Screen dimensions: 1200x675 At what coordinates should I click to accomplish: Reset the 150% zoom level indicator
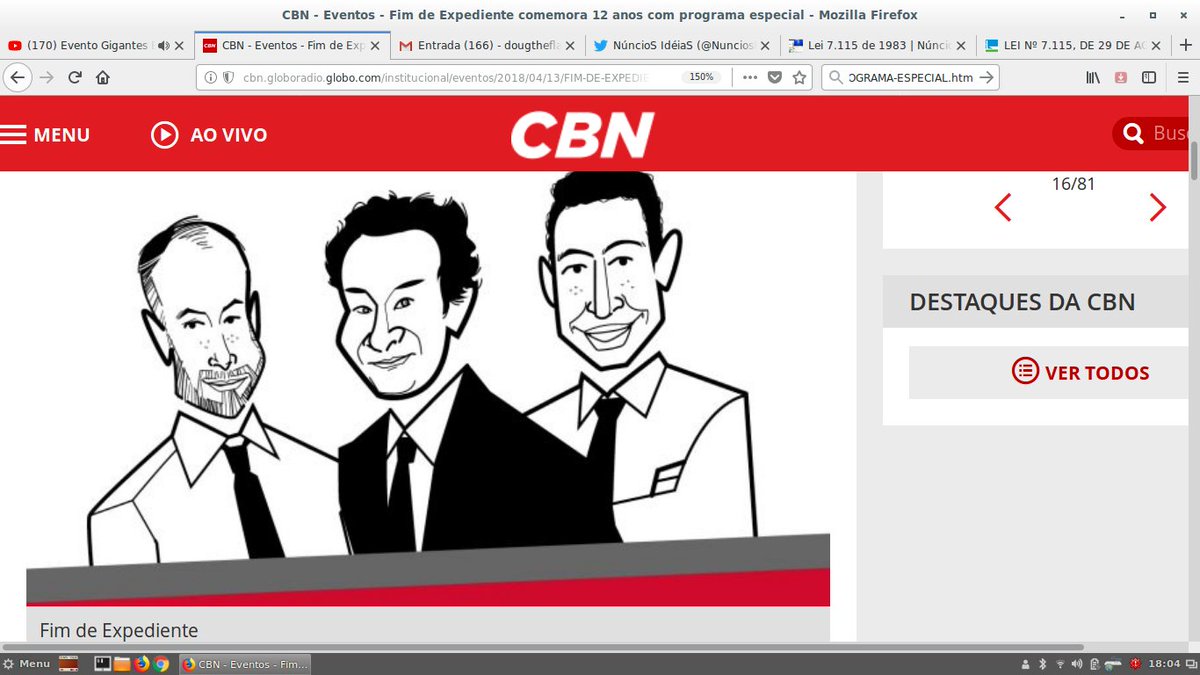pyautogui.click(x=702, y=77)
